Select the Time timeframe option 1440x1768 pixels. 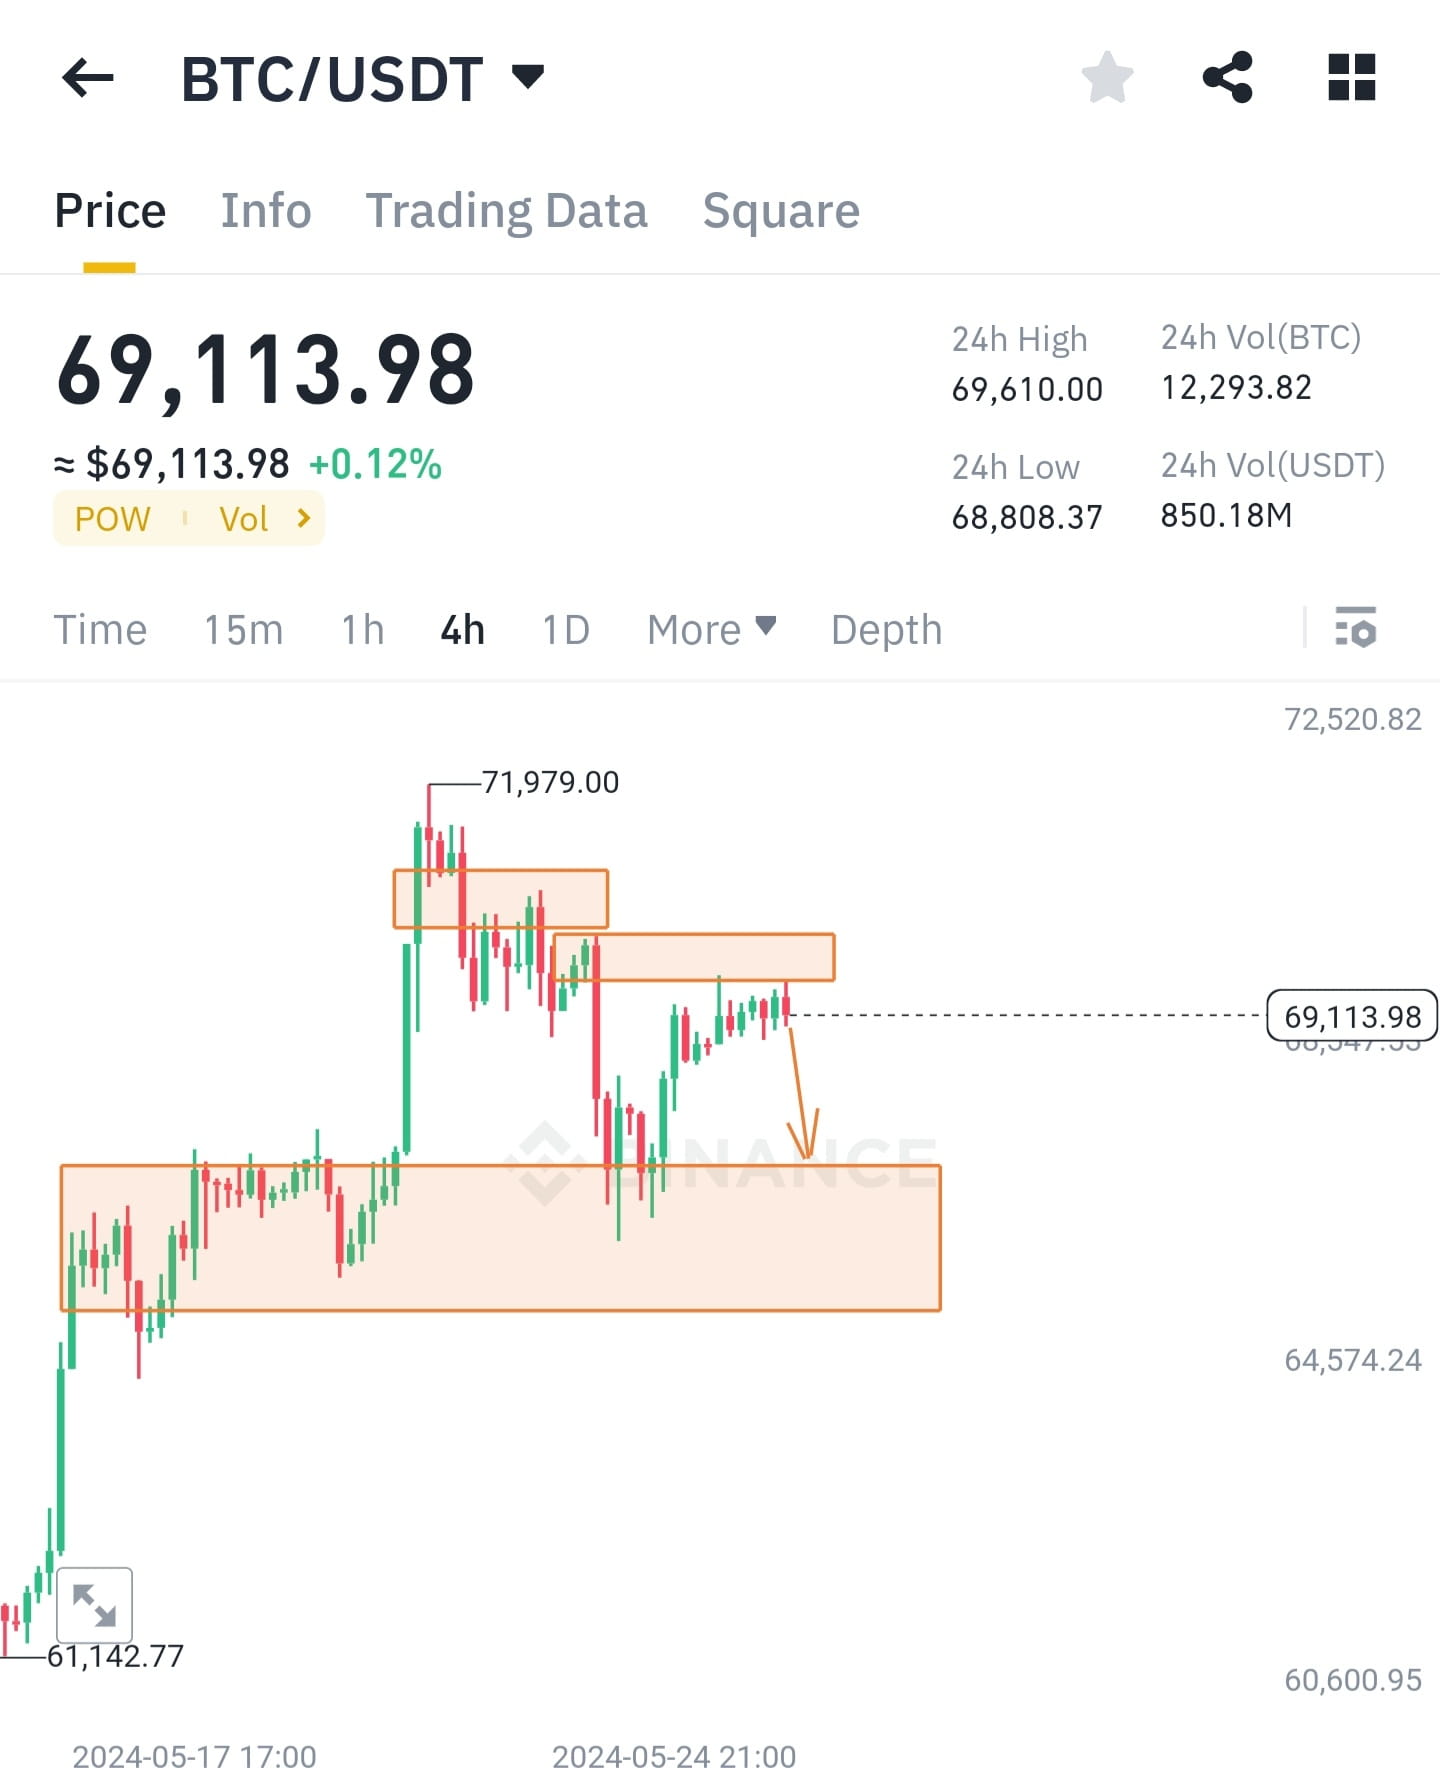coord(101,630)
